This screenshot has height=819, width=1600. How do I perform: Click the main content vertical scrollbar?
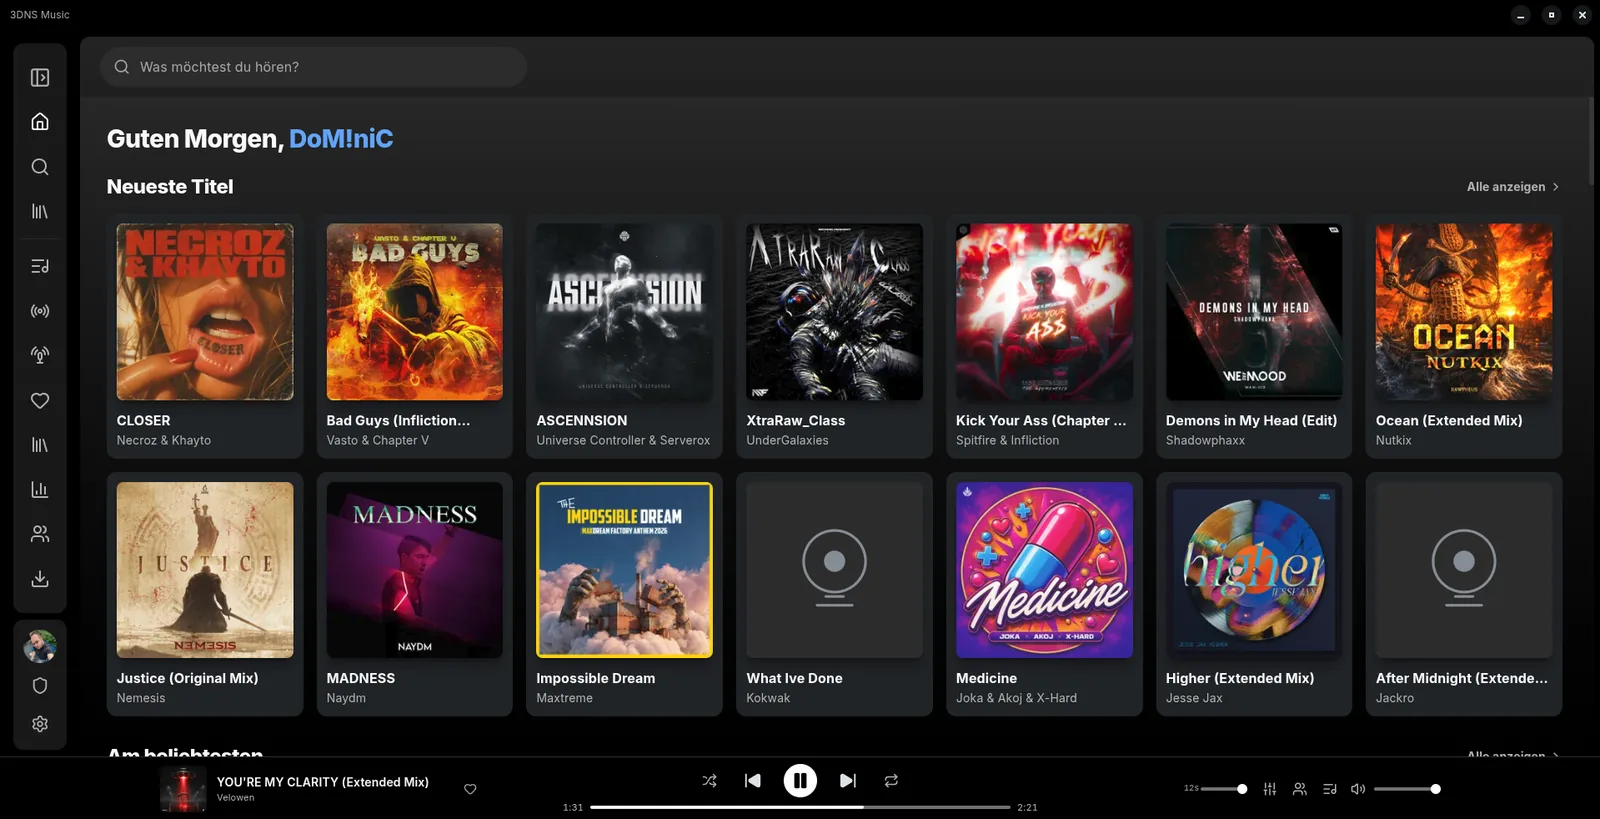pos(1590,140)
